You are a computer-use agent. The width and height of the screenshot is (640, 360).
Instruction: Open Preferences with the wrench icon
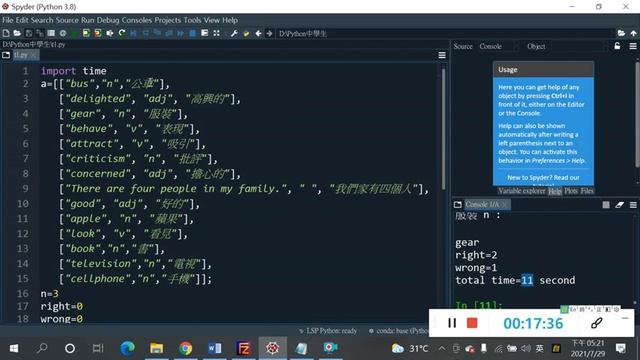[x=234, y=33]
